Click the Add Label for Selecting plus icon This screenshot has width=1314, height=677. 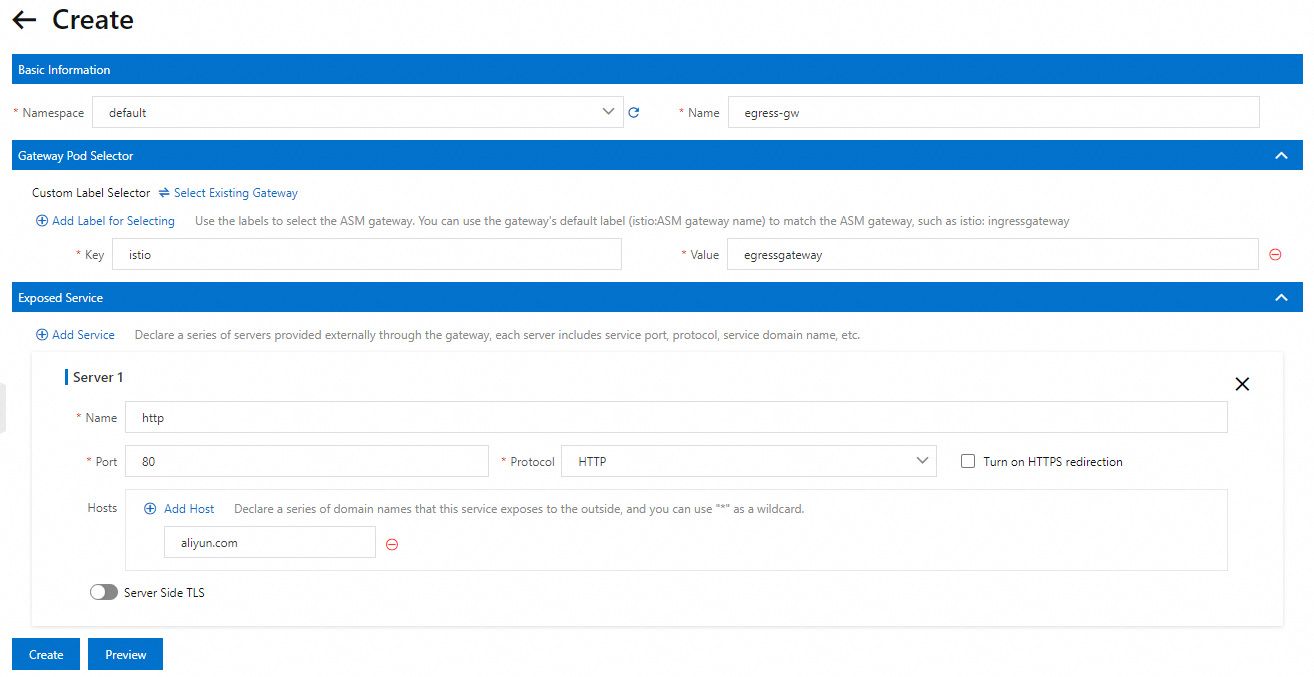coord(42,221)
